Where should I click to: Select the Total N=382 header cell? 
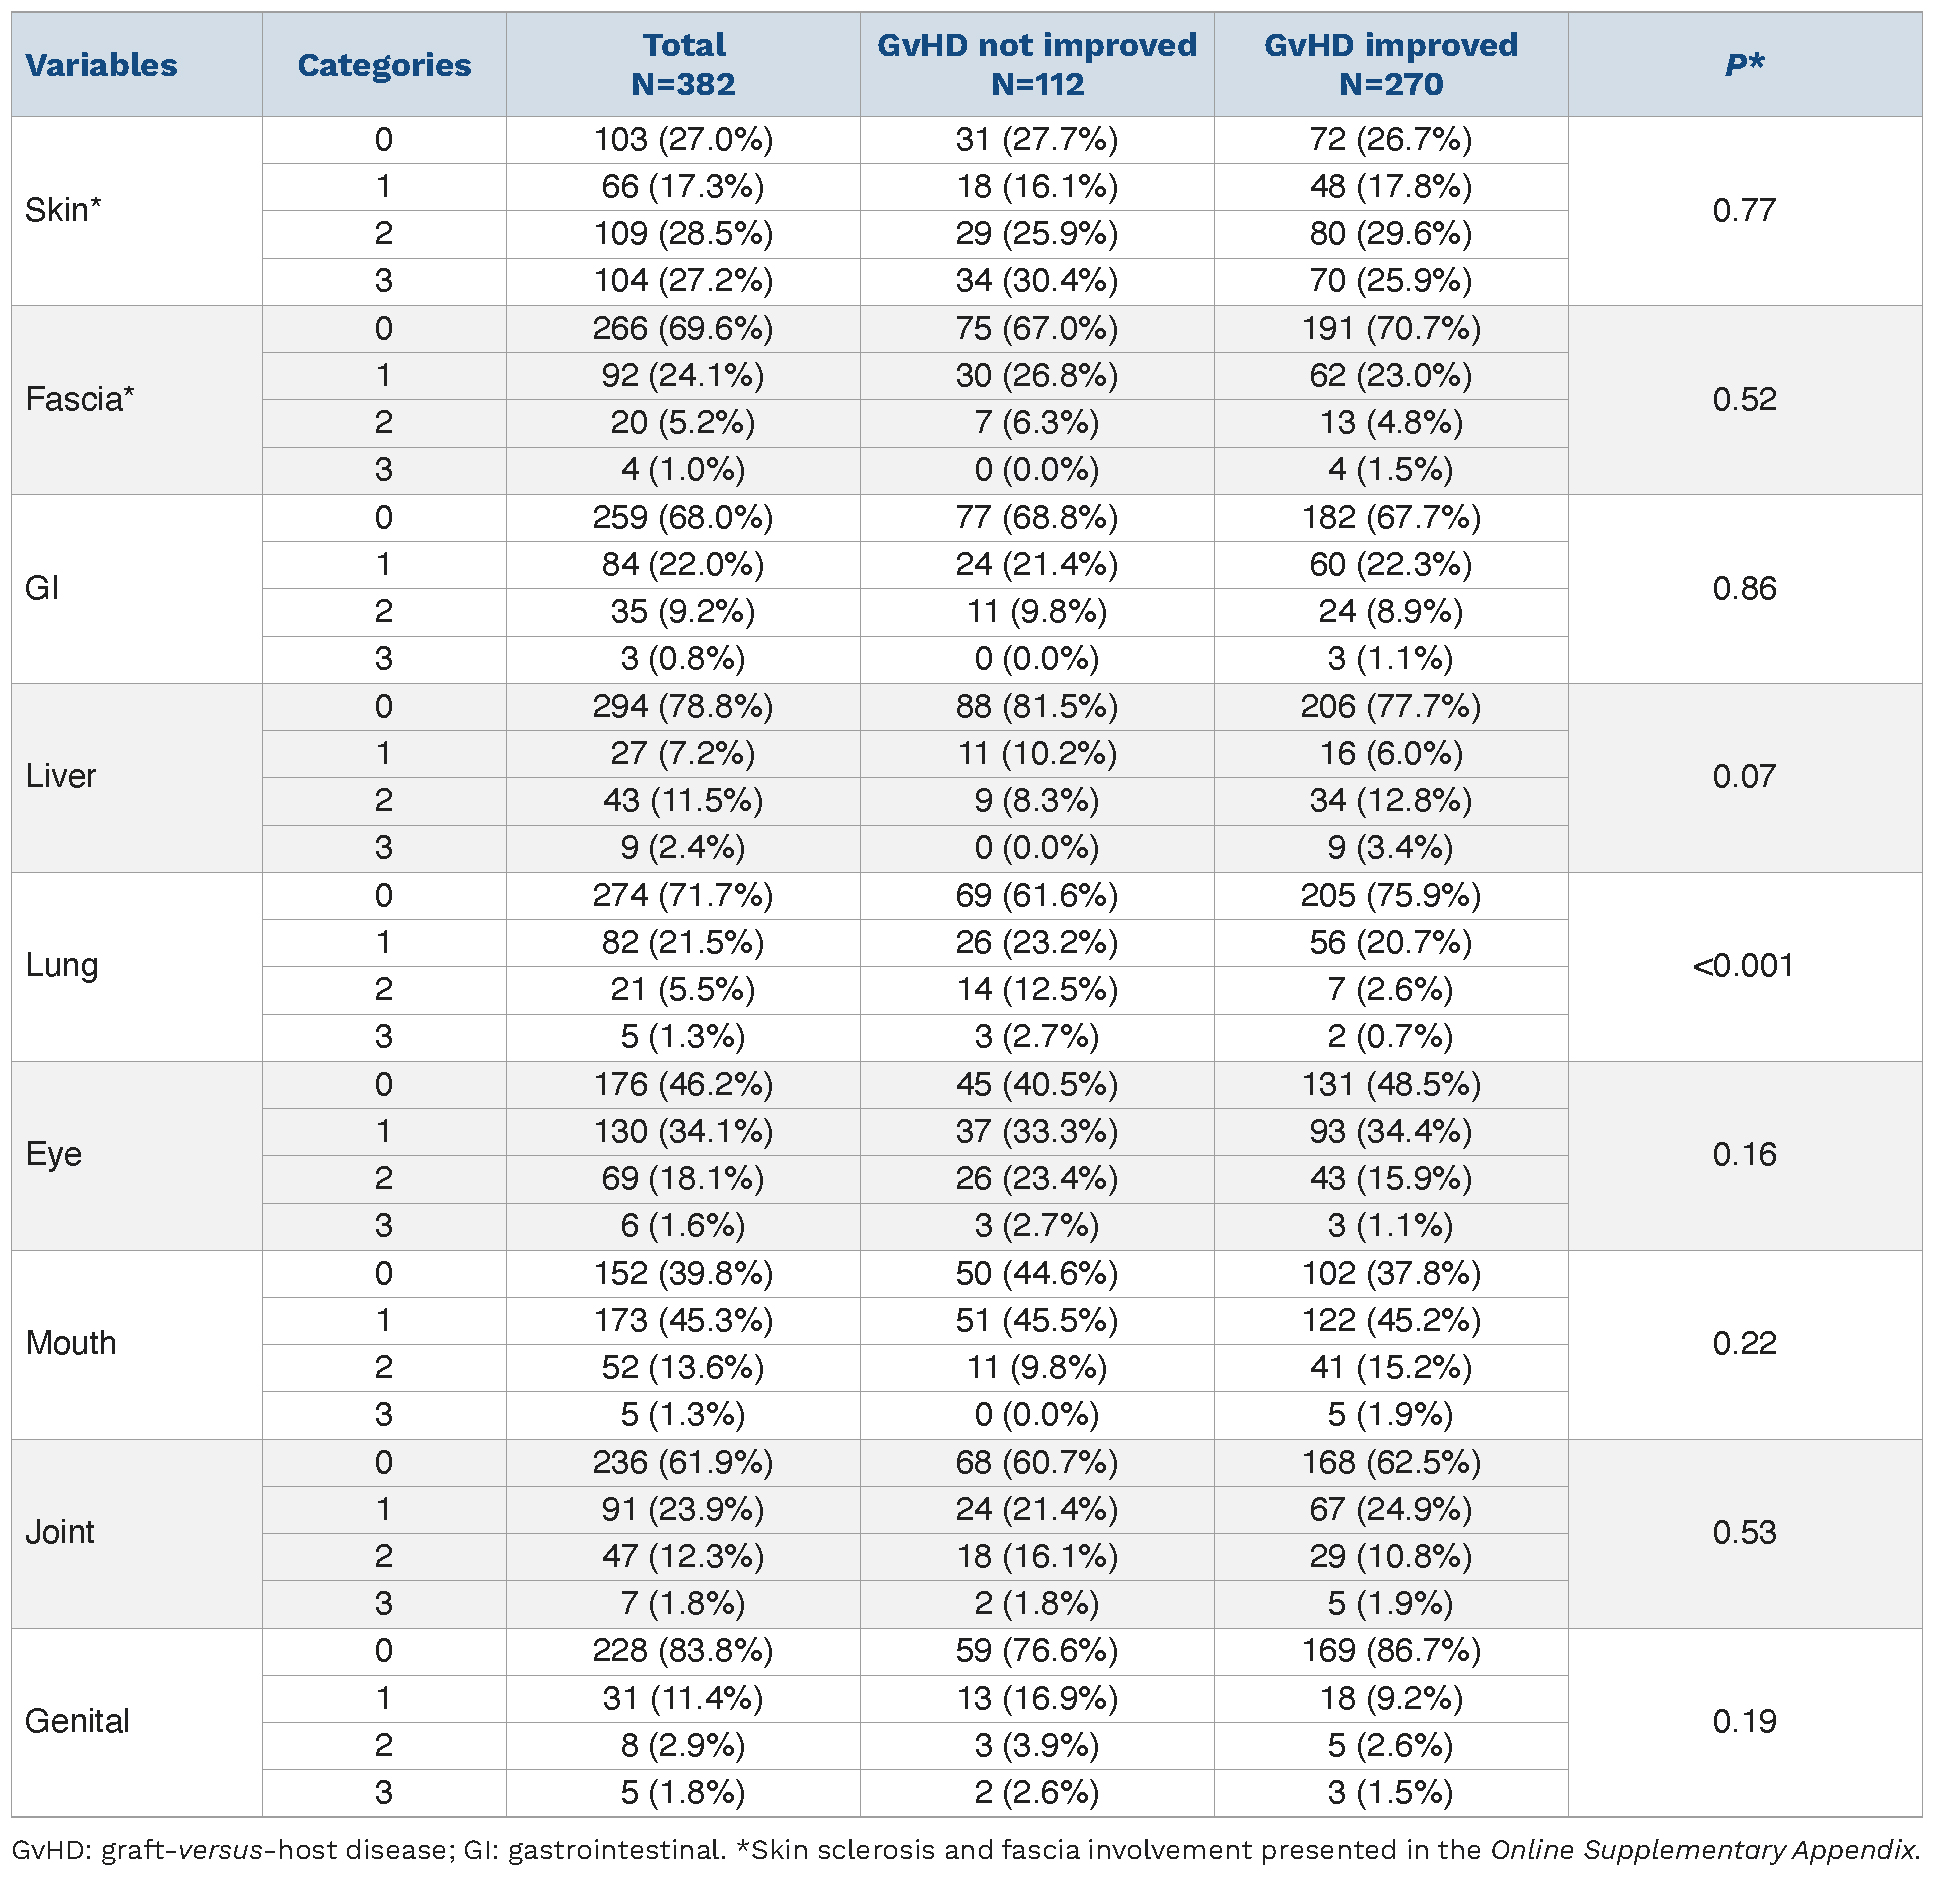click(x=683, y=65)
